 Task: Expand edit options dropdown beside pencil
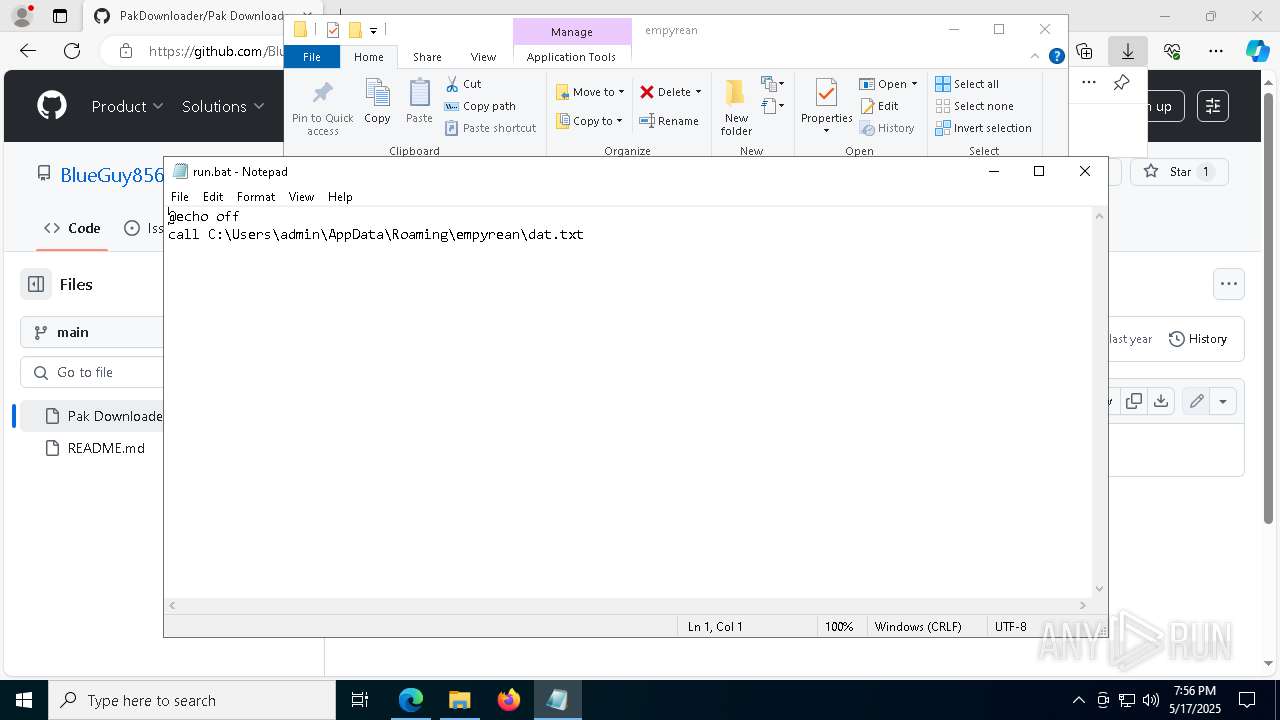click(x=1223, y=401)
